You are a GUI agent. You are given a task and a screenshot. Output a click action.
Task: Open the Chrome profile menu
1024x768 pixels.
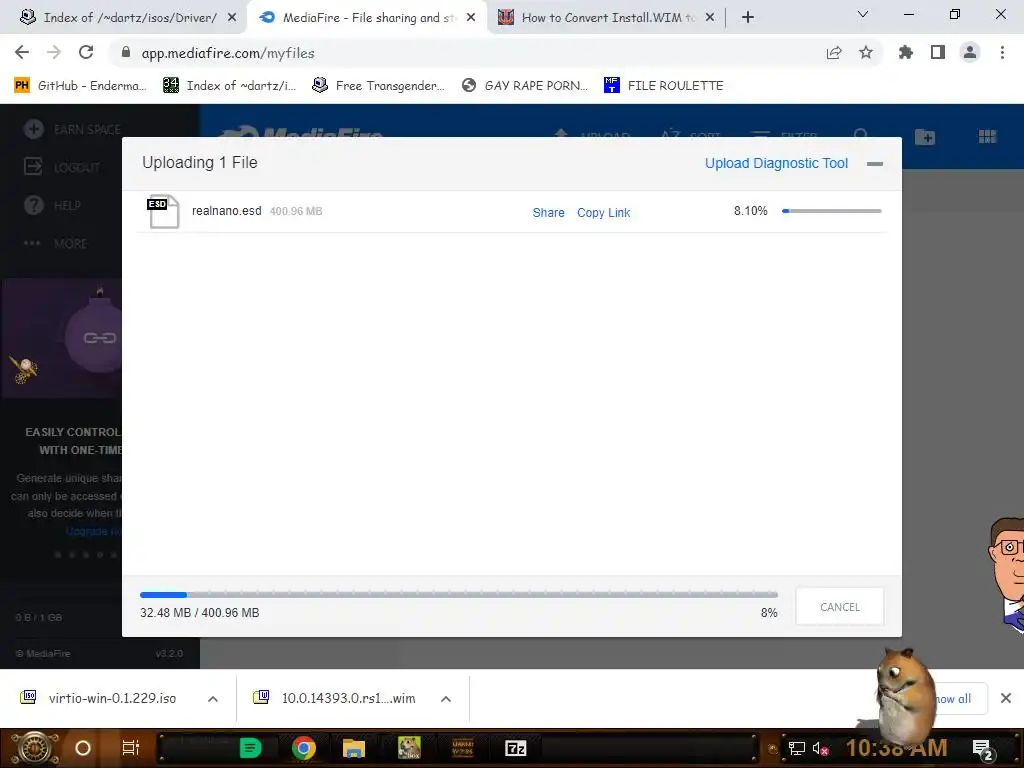pyautogui.click(x=970, y=52)
